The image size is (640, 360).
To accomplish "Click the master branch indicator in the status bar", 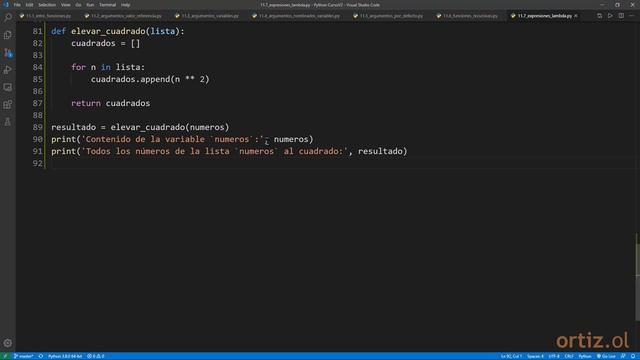I will click(23, 356).
